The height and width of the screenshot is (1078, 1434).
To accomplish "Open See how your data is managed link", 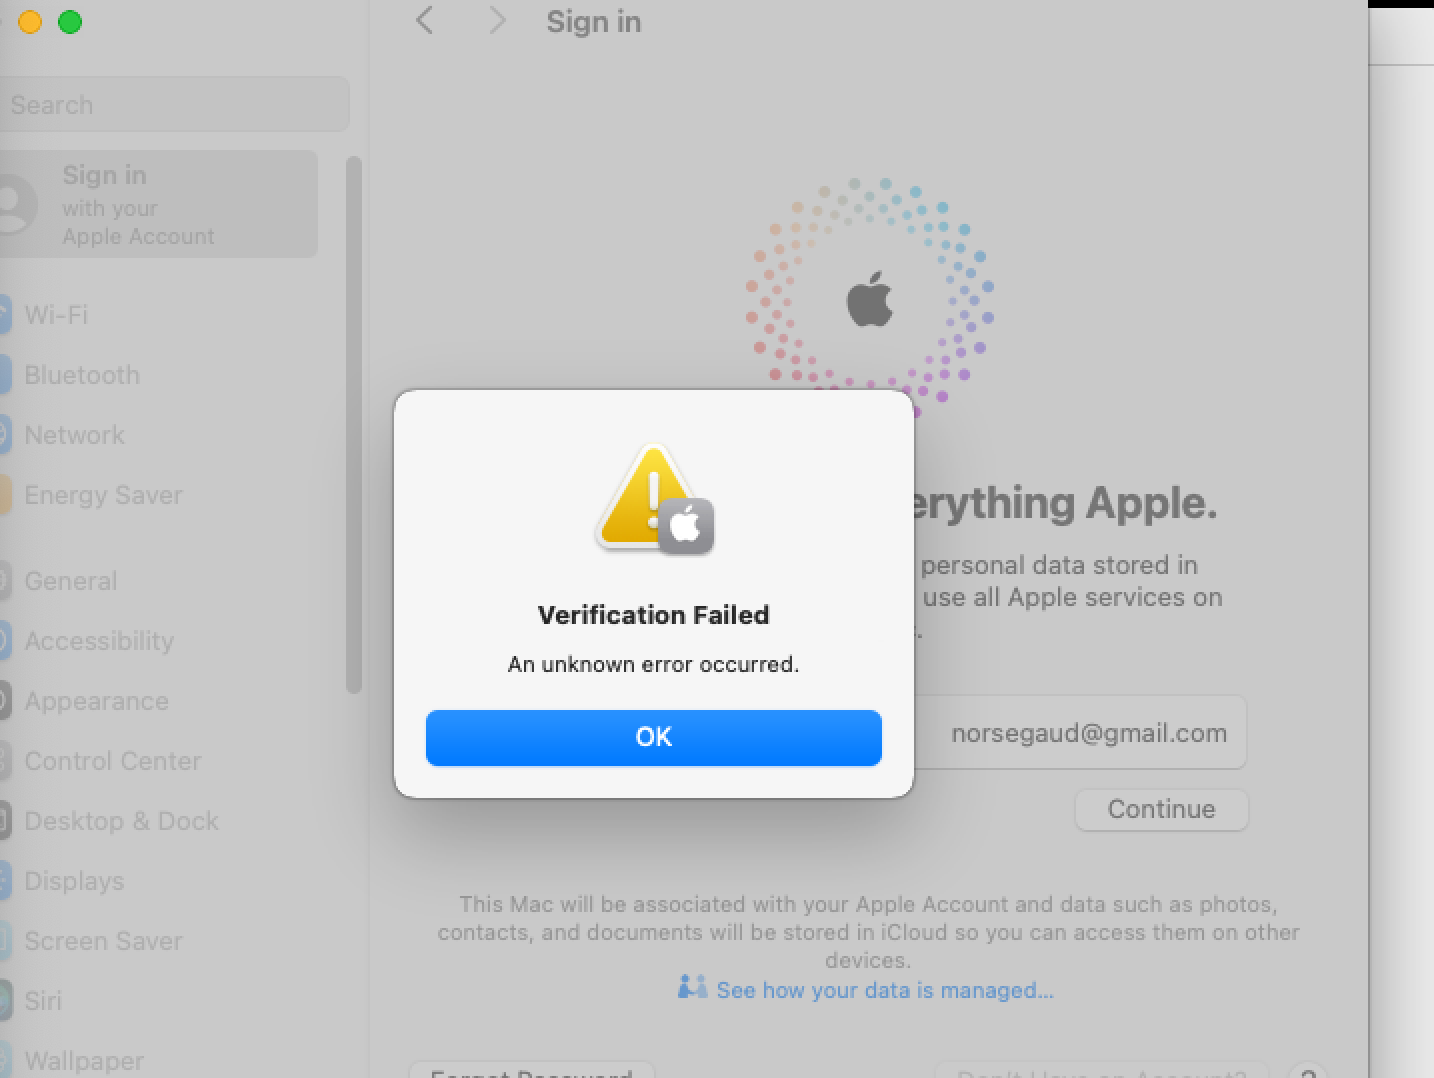I will 885,990.
